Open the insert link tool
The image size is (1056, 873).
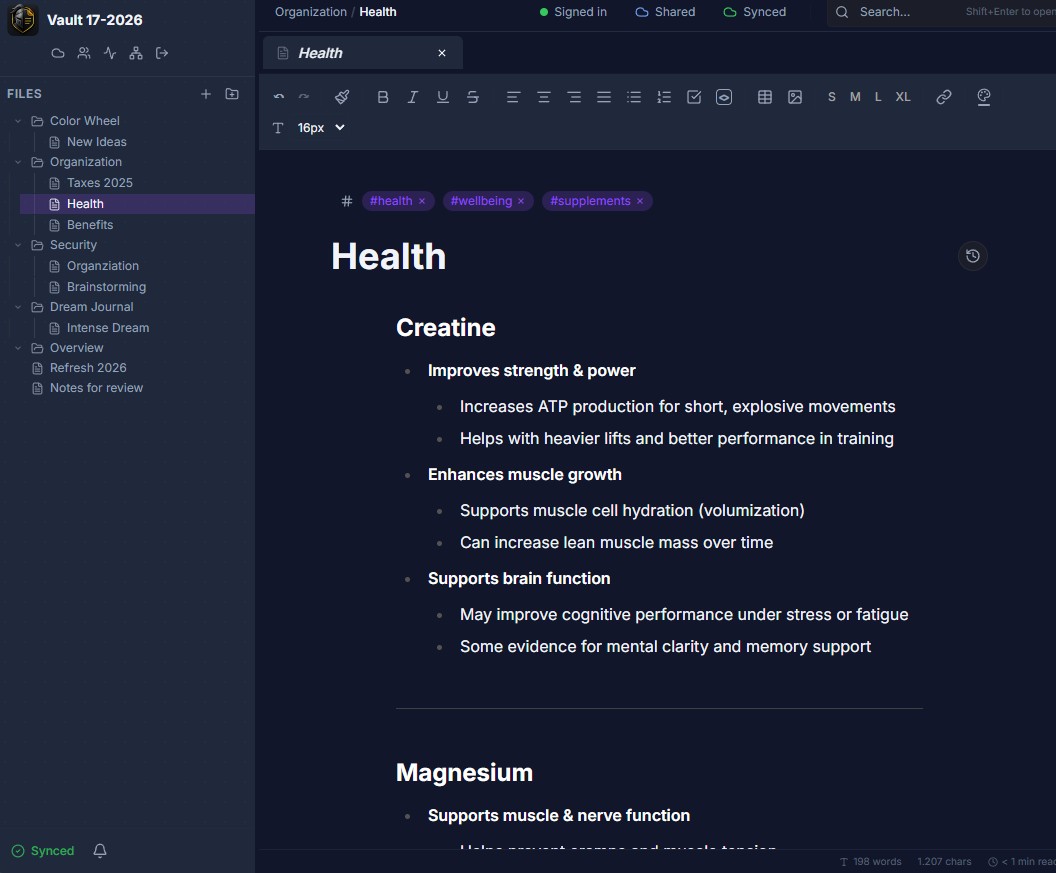943,97
